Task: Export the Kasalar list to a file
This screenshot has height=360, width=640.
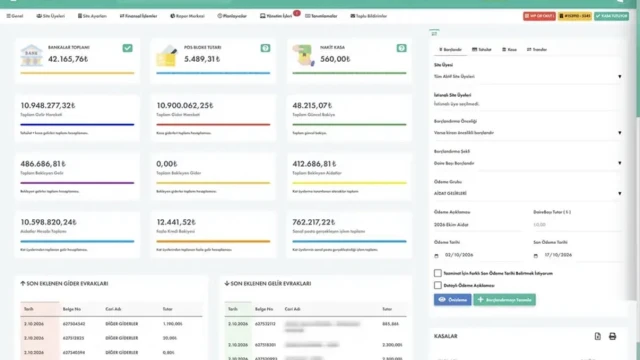Action: point(597,336)
